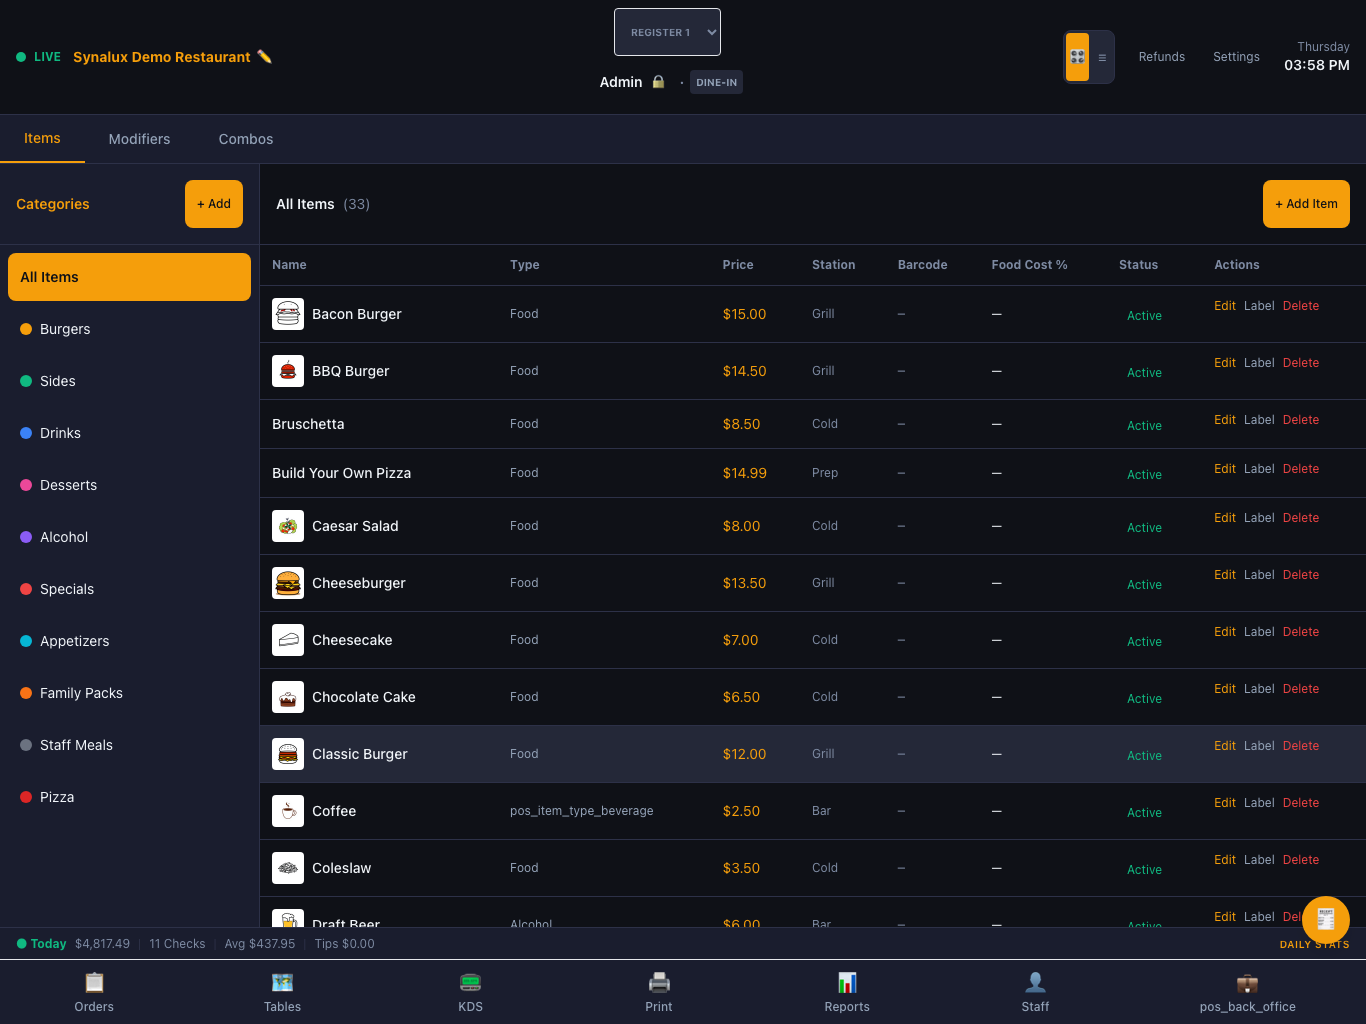
Task: Select the Drinks category
Action: click(x=129, y=433)
